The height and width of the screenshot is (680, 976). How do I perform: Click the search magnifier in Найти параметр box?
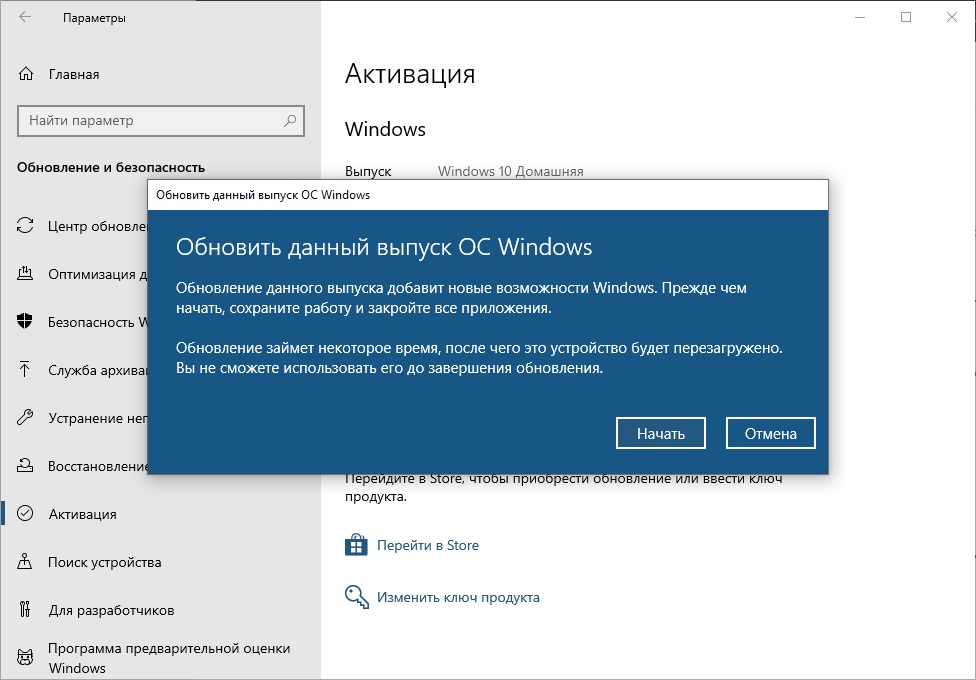[x=290, y=120]
